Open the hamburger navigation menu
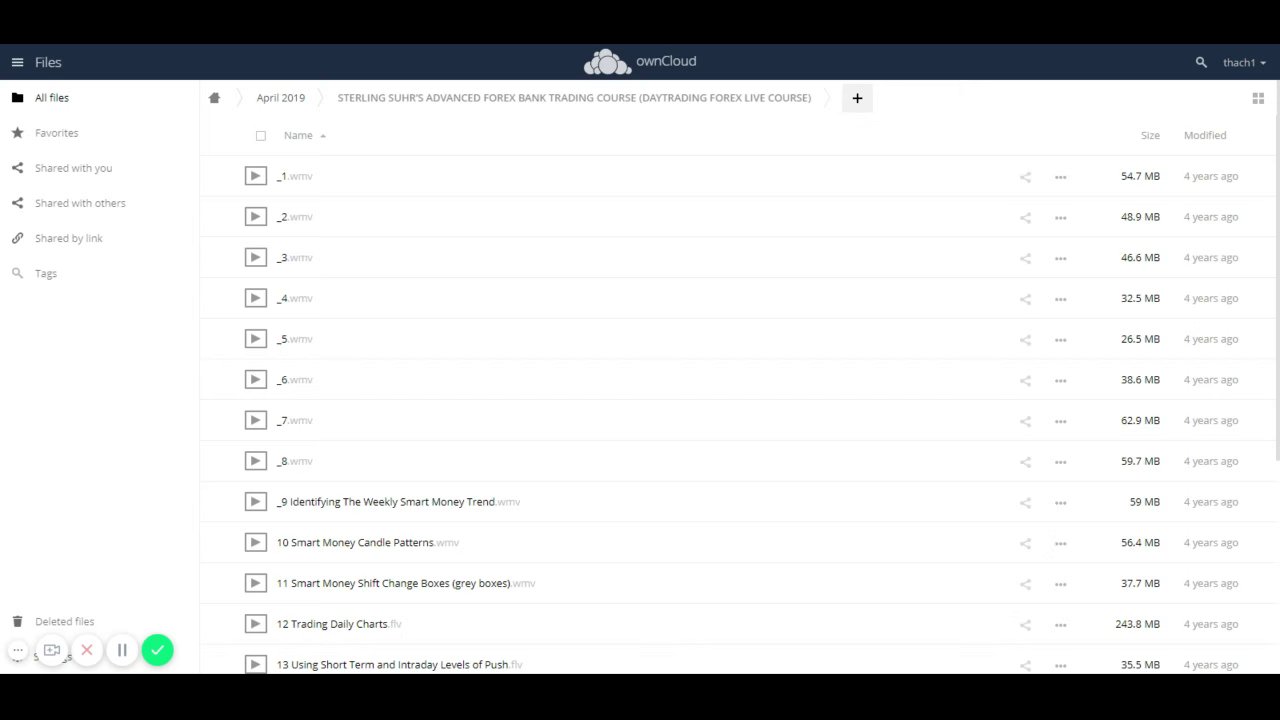The width and height of the screenshot is (1280, 720). click(17, 62)
